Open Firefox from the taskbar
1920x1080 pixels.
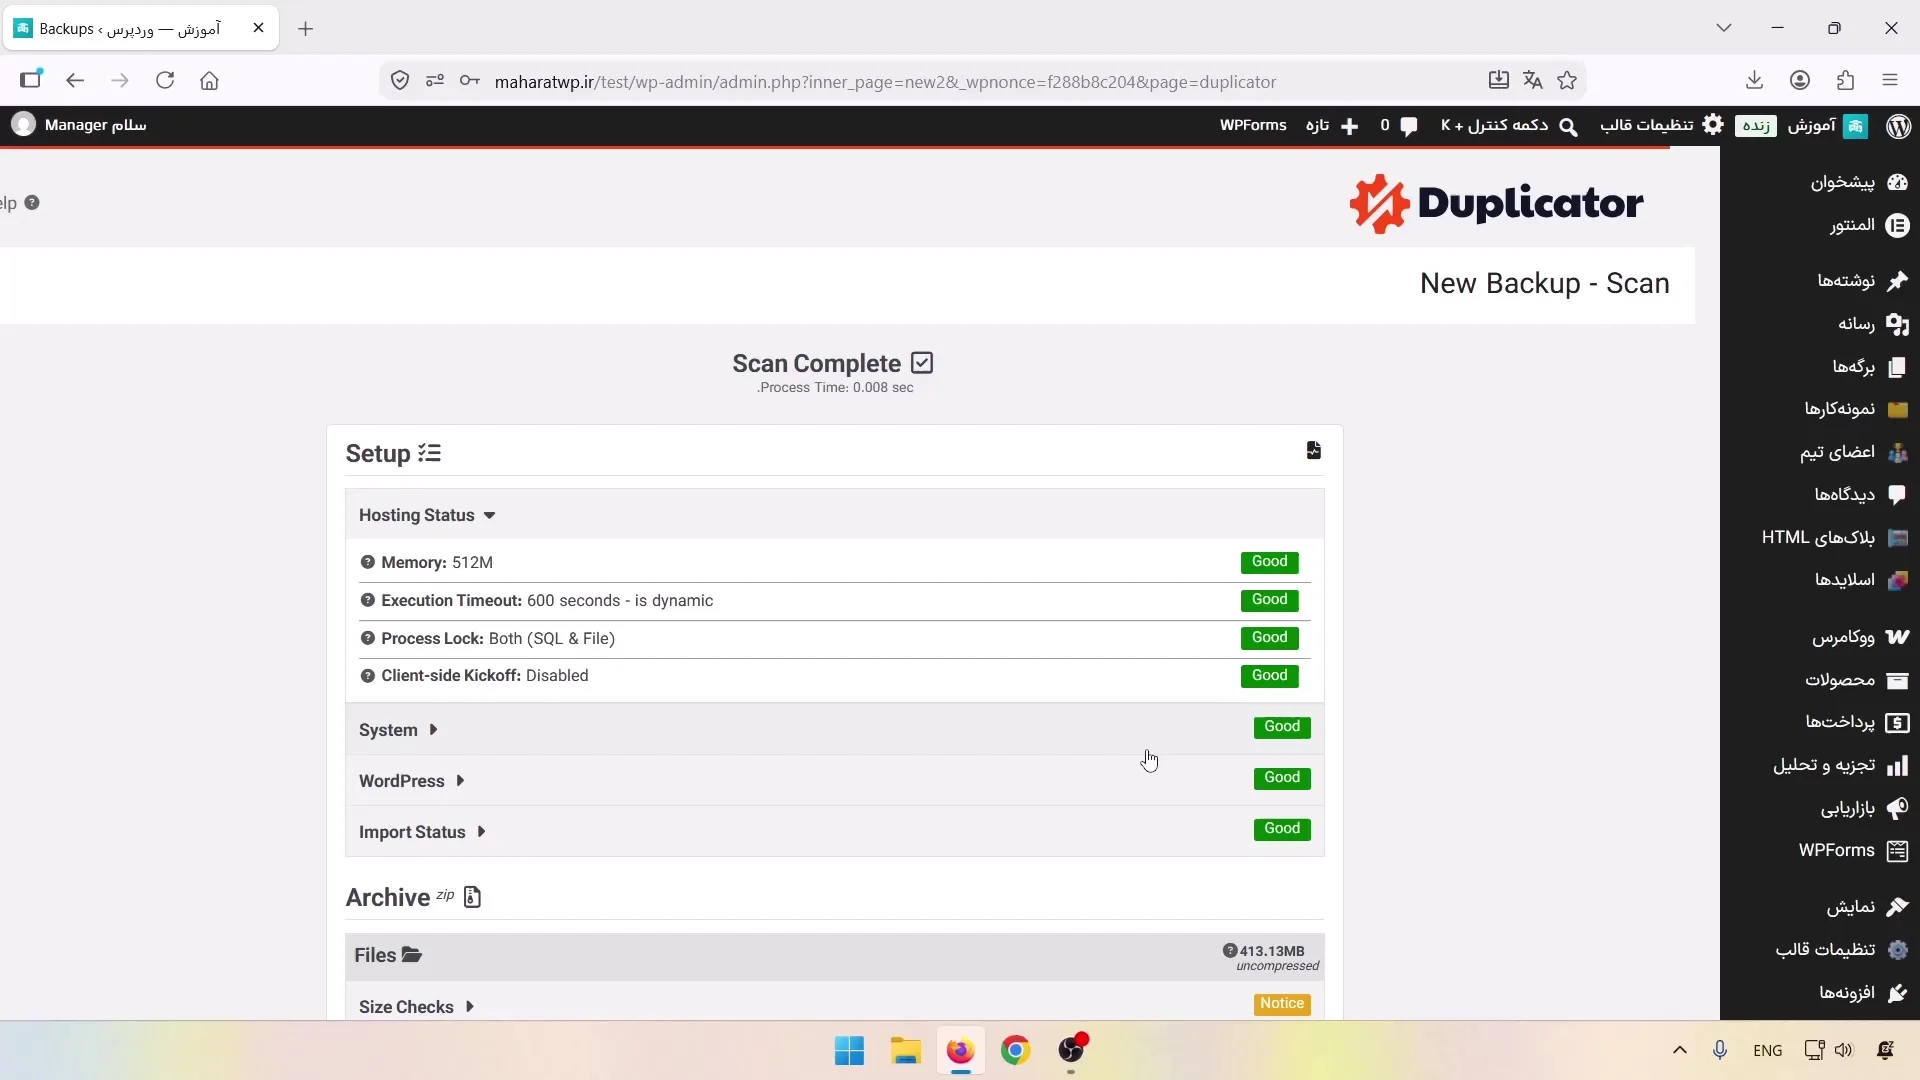[x=960, y=1051]
